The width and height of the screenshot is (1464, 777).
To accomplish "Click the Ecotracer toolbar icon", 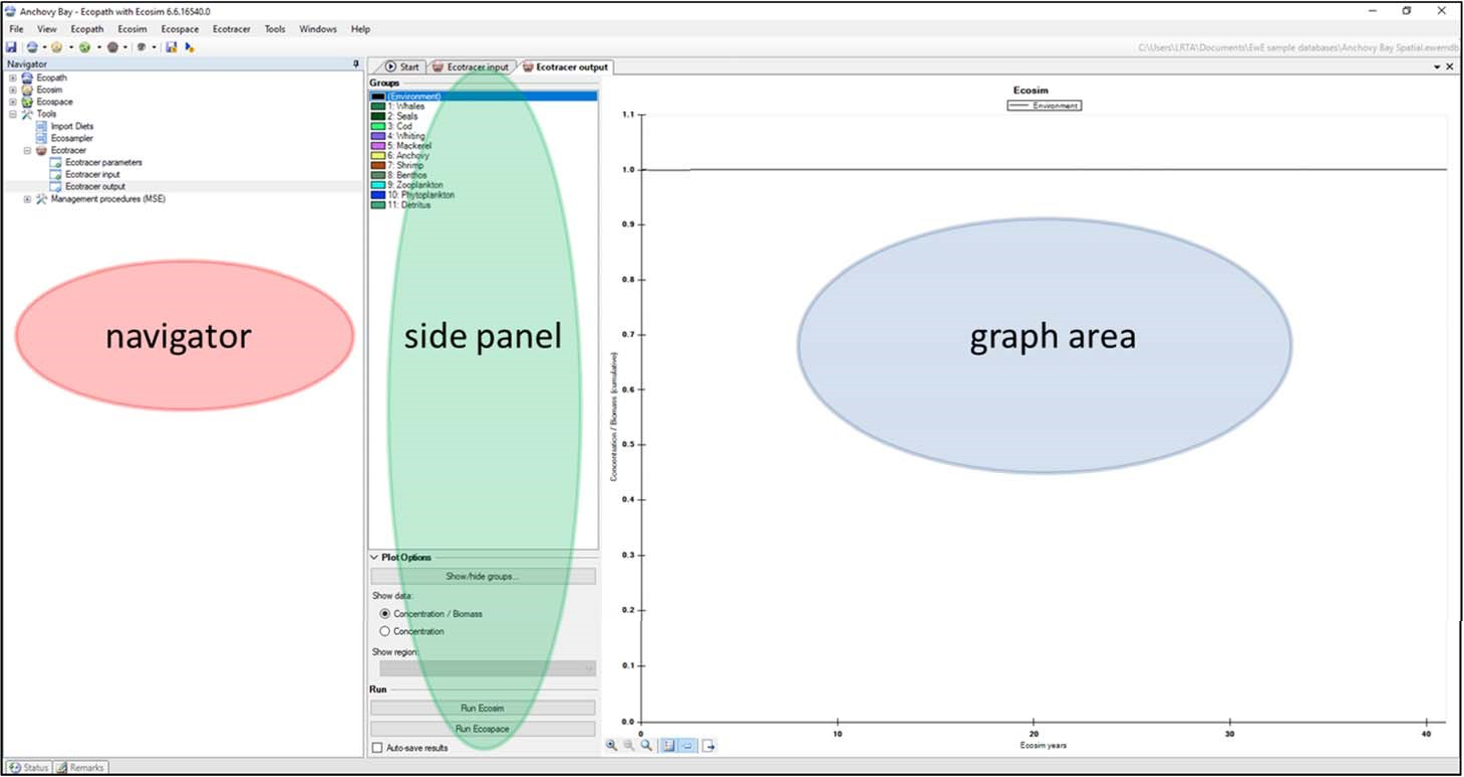I will (113, 47).
